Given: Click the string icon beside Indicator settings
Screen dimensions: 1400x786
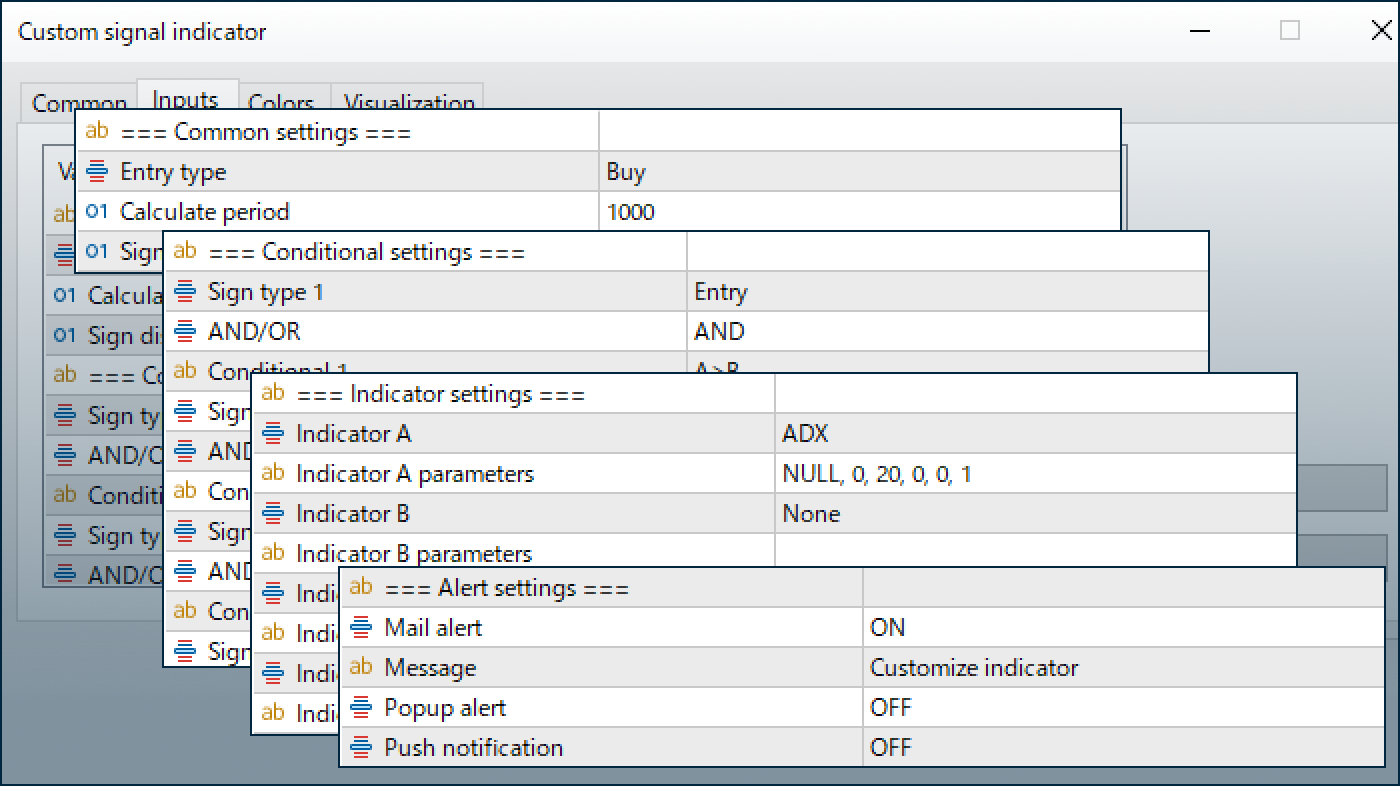Looking at the screenshot, I should point(273,393).
